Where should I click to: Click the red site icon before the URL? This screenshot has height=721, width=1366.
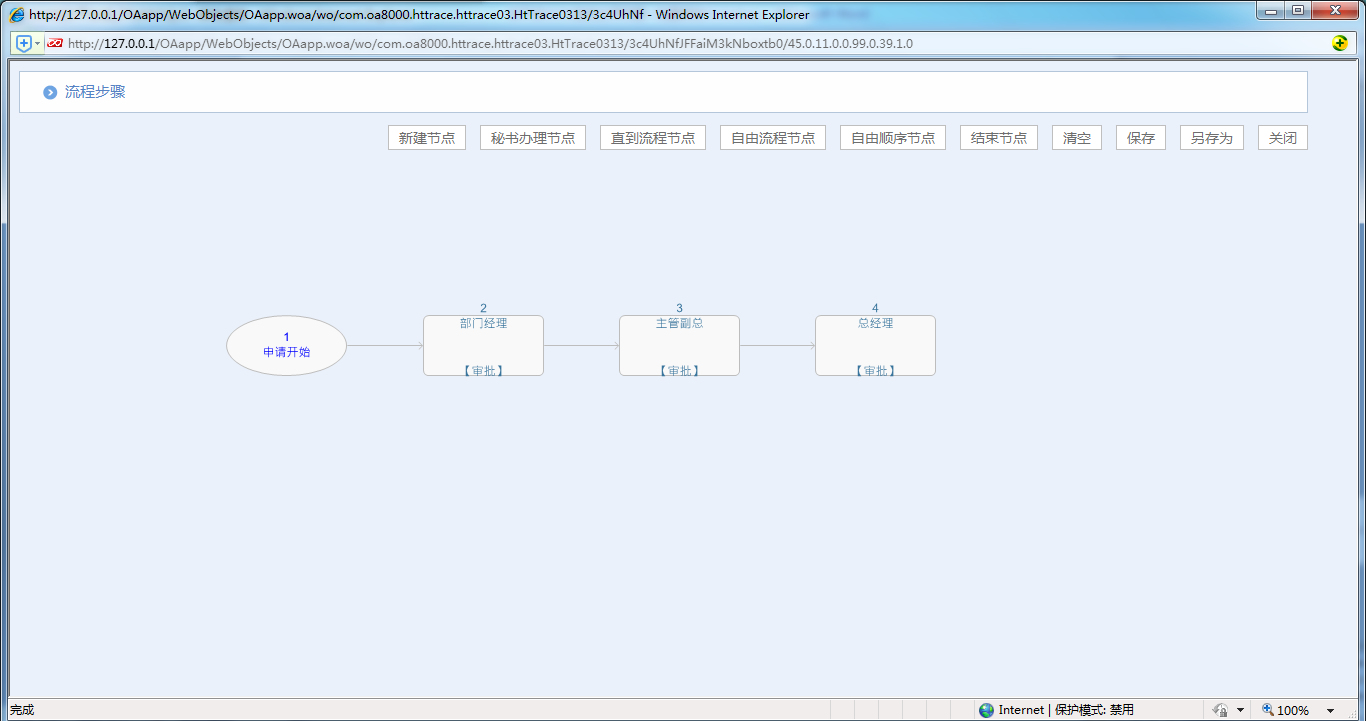pos(55,43)
